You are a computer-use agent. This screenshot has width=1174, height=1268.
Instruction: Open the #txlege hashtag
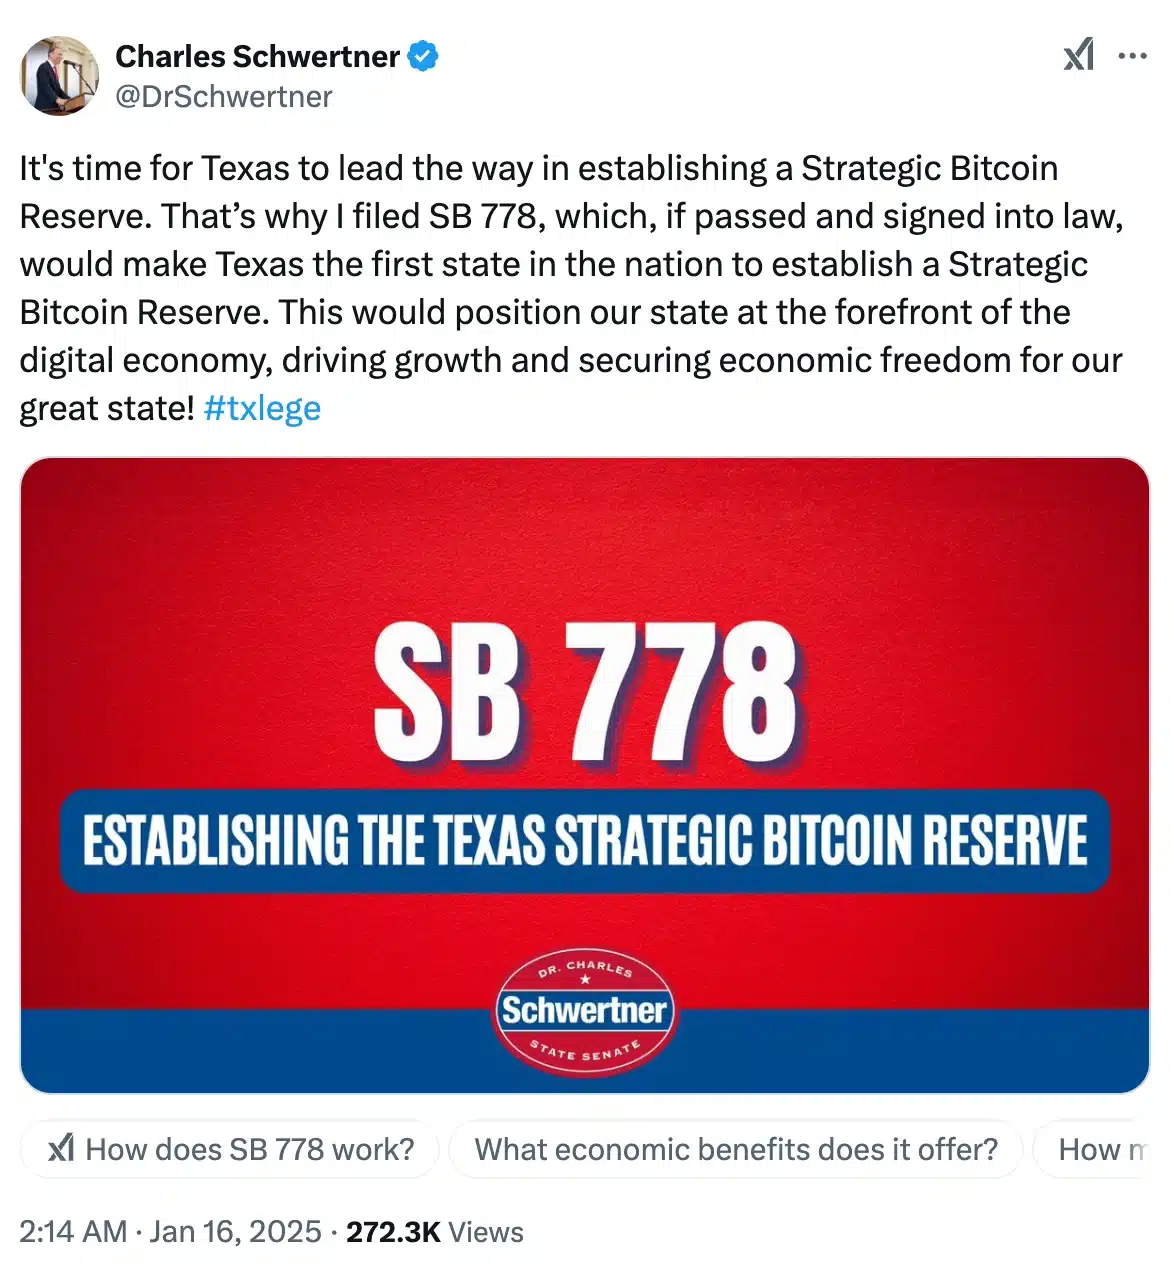[262, 408]
